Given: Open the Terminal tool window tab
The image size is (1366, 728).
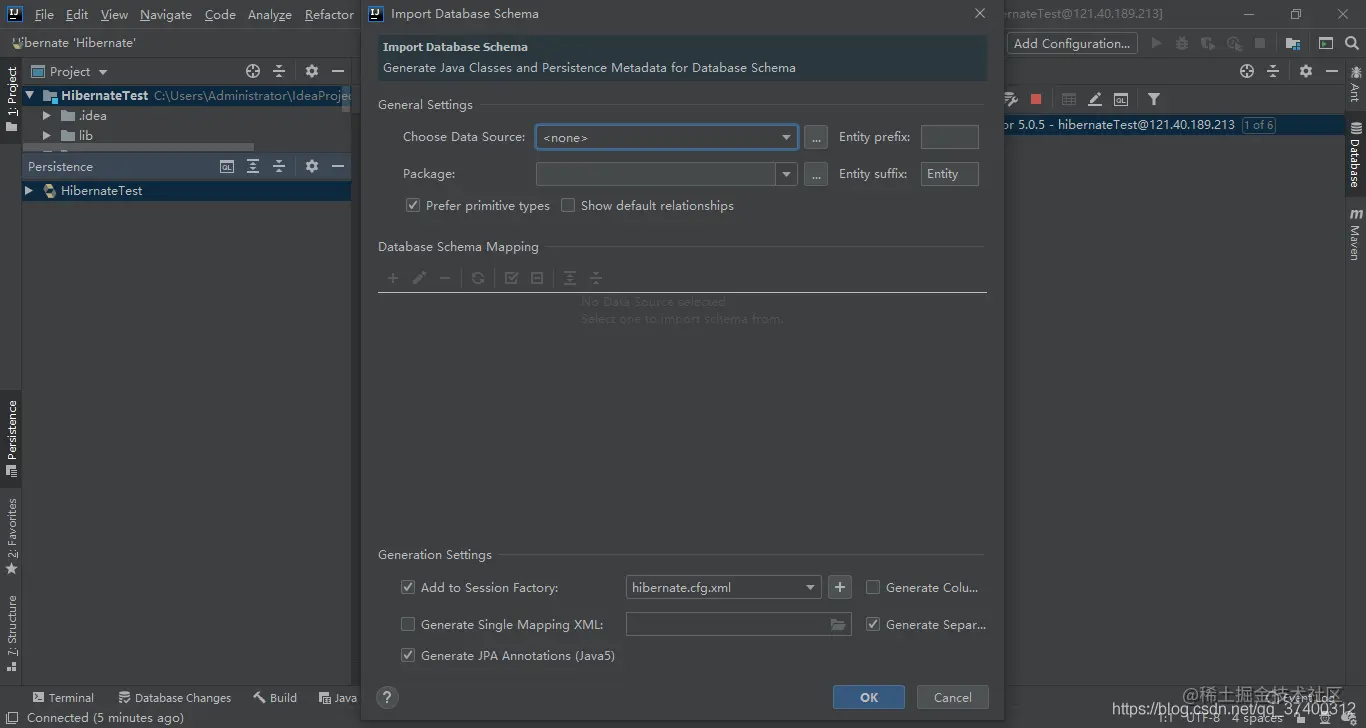Looking at the screenshot, I should [x=63, y=698].
